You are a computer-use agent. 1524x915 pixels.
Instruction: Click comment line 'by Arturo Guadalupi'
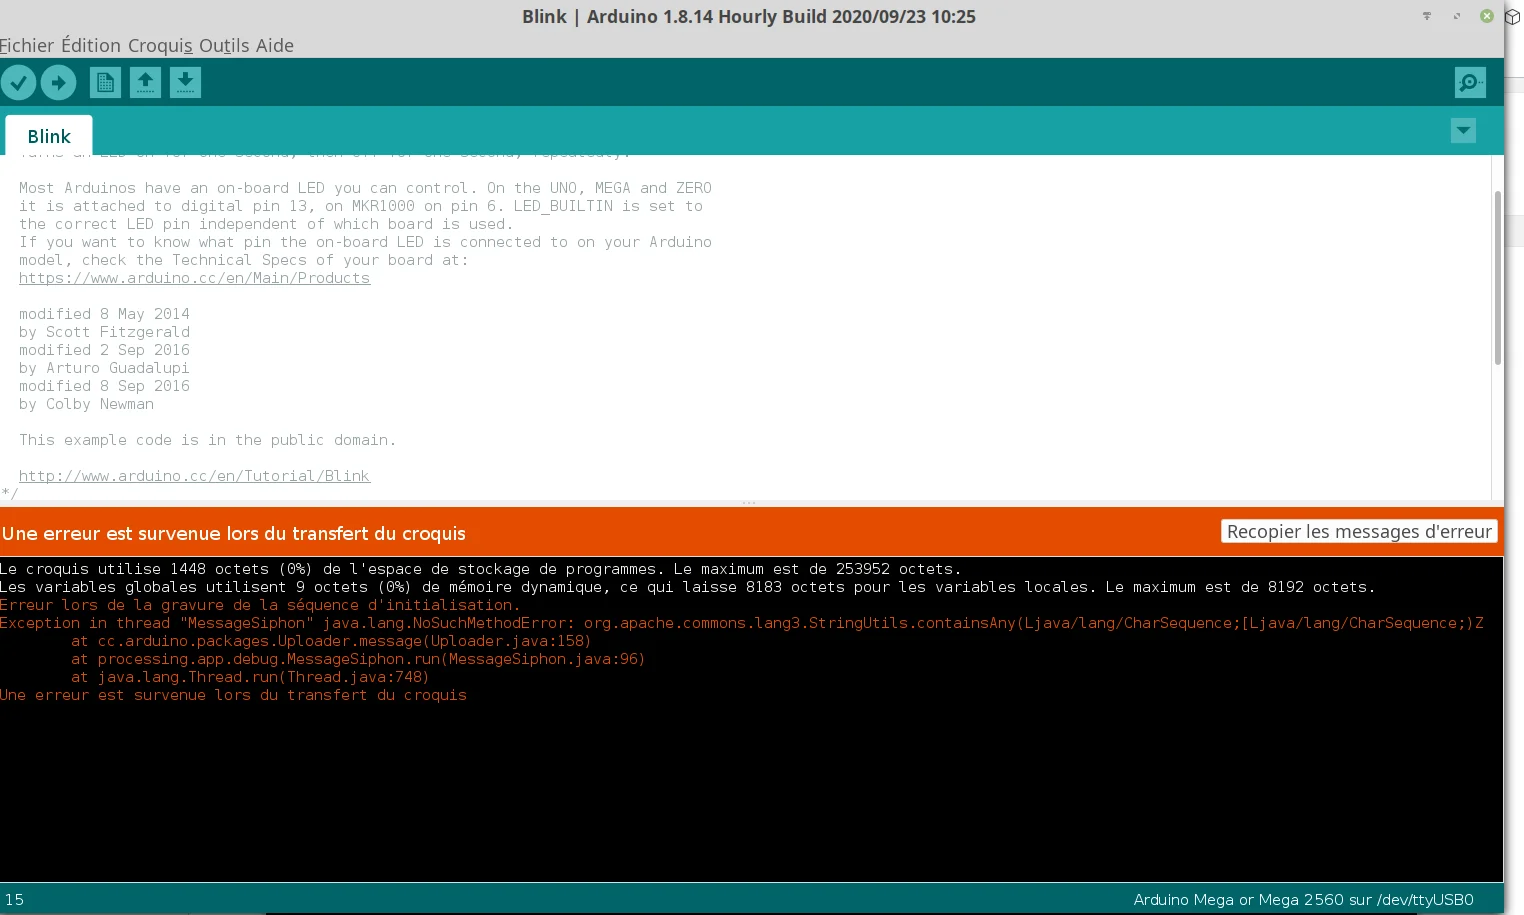104,368
